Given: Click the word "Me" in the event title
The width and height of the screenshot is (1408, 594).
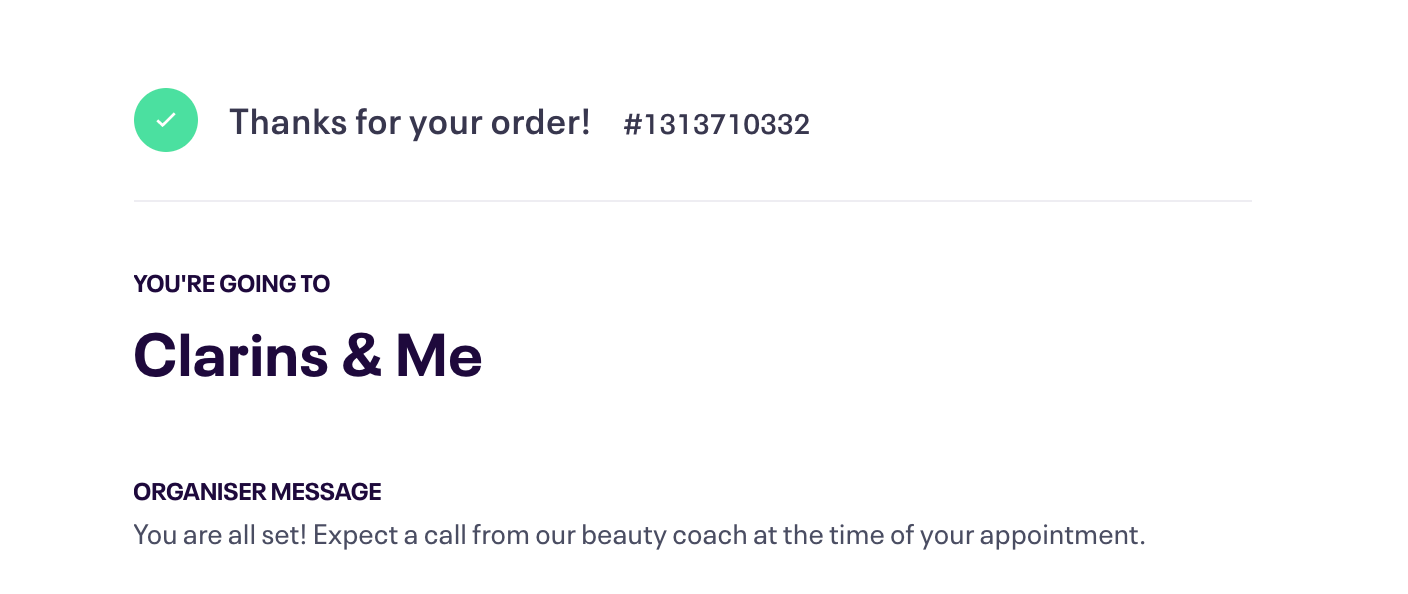Looking at the screenshot, I should (439, 355).
